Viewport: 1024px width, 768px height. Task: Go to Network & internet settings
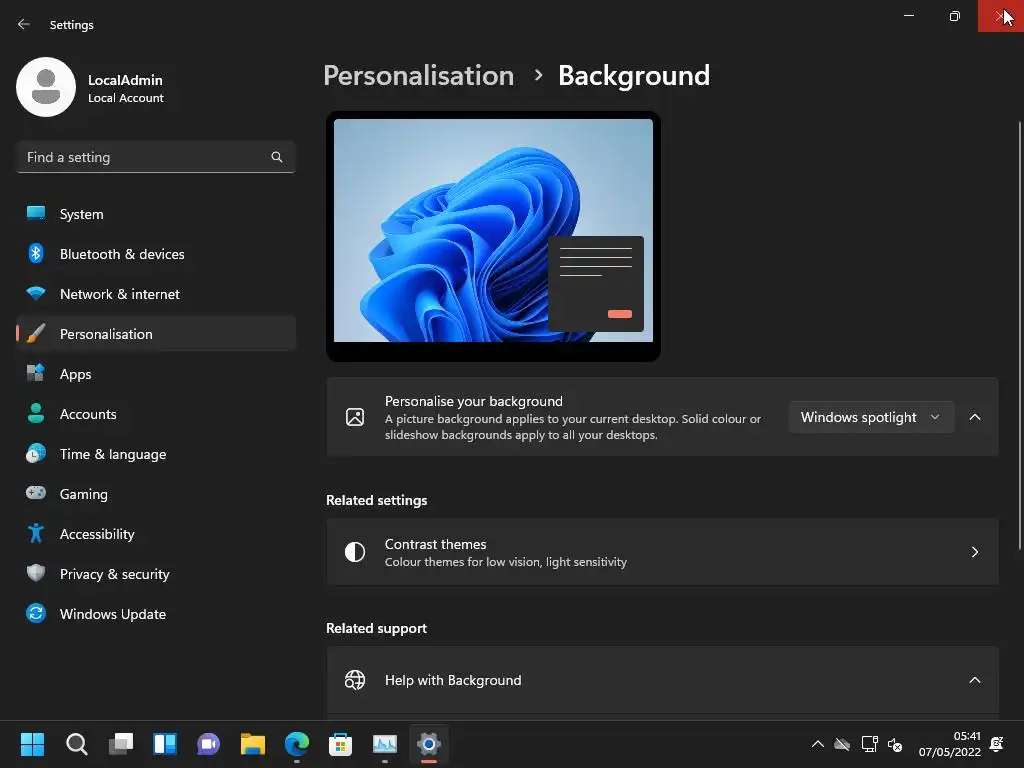click(x=155, y=294)
